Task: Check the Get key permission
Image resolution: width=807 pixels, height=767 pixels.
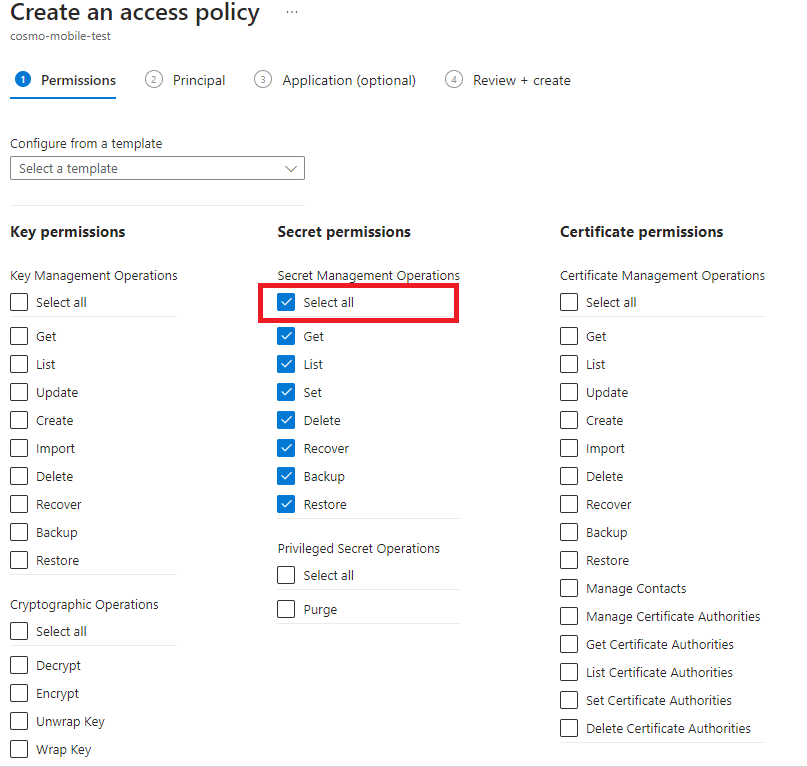Action: 18,336
